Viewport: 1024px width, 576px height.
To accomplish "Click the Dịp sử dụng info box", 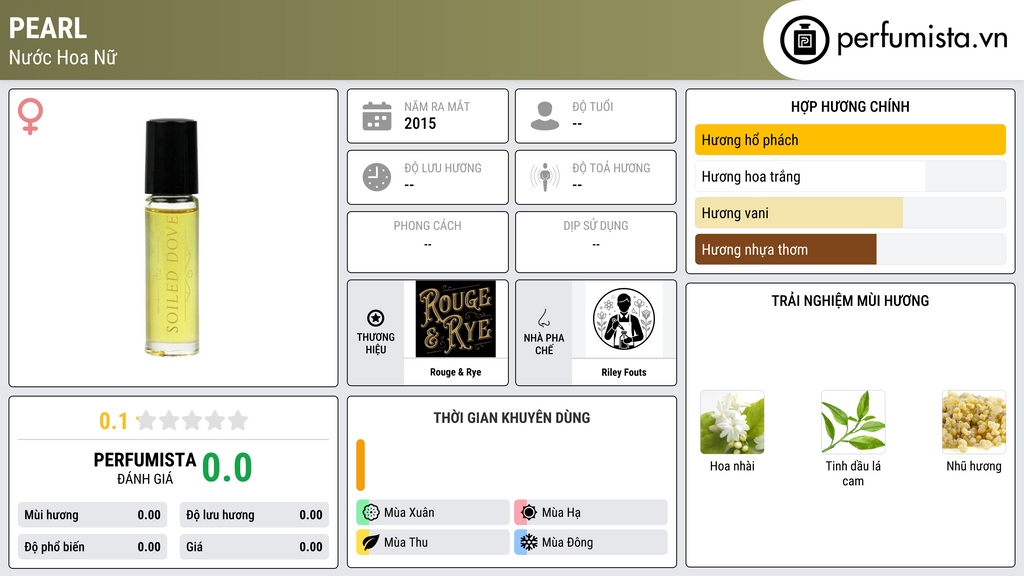I will 596,242.
